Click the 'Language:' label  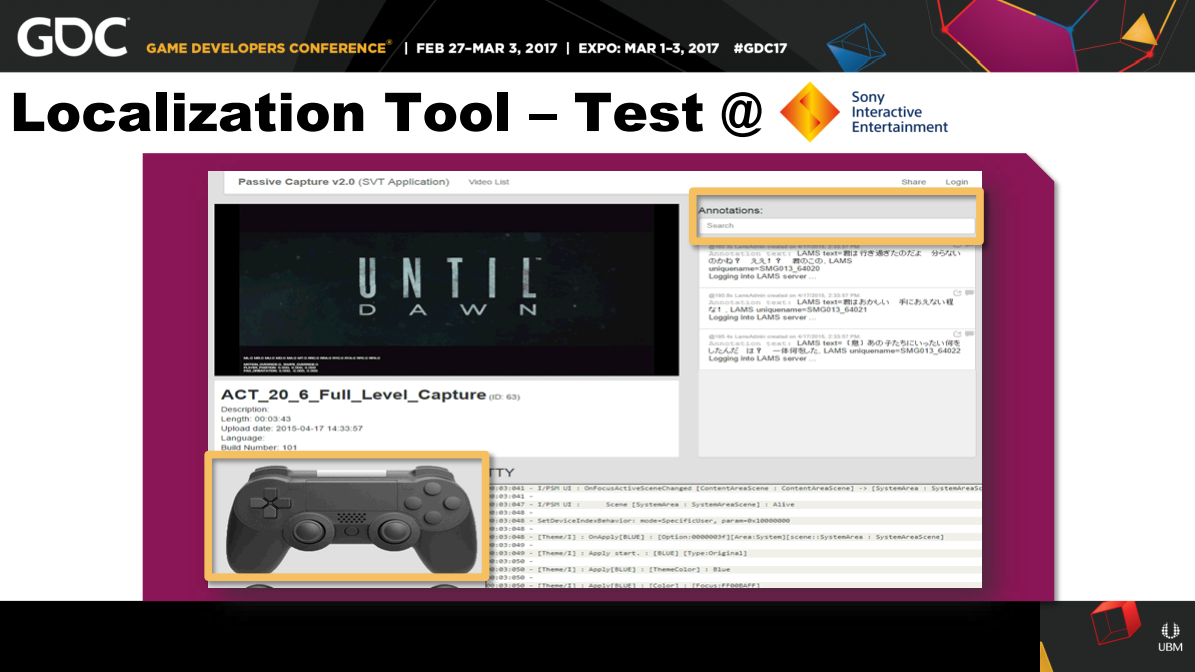[242, 438]
